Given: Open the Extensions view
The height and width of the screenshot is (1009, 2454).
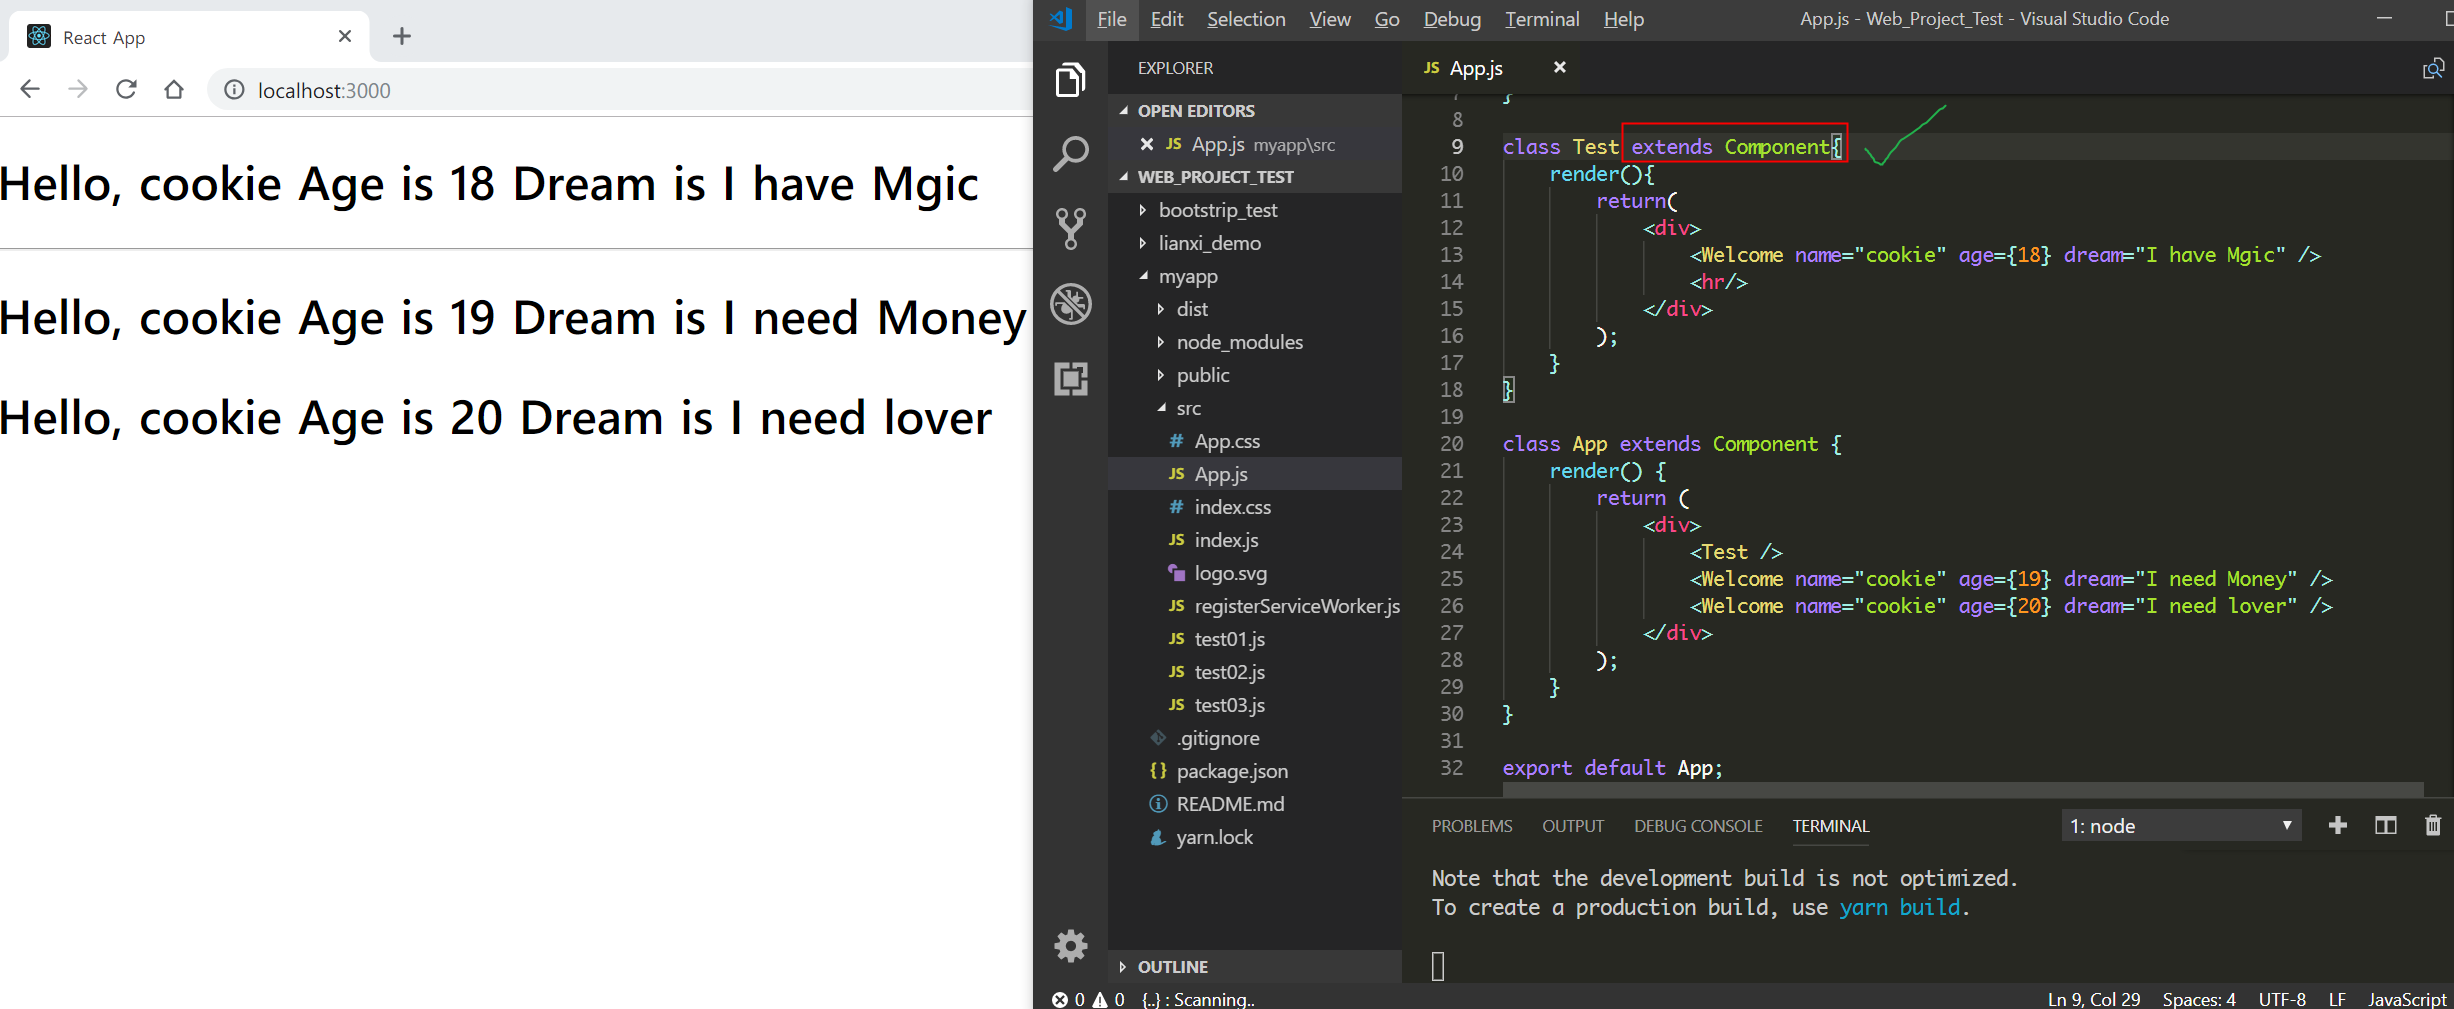Looking at the screenshot, I should 1070,379.
